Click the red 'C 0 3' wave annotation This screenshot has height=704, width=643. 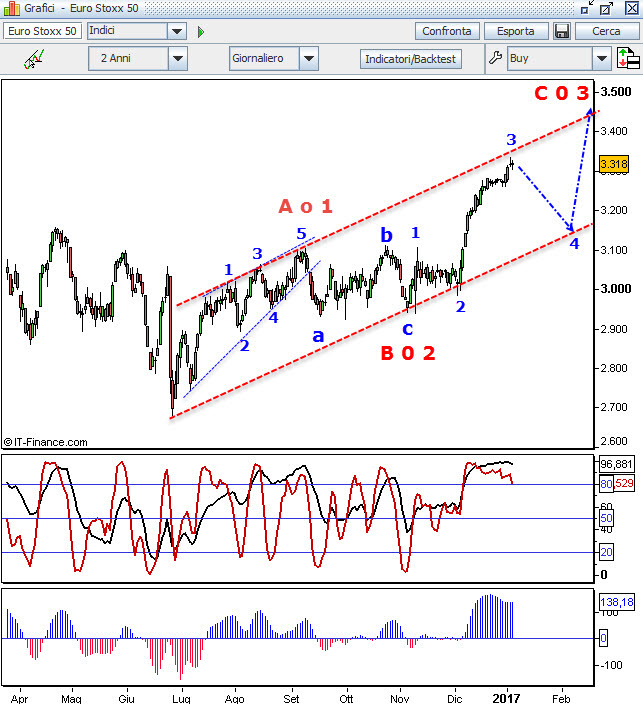562,93
